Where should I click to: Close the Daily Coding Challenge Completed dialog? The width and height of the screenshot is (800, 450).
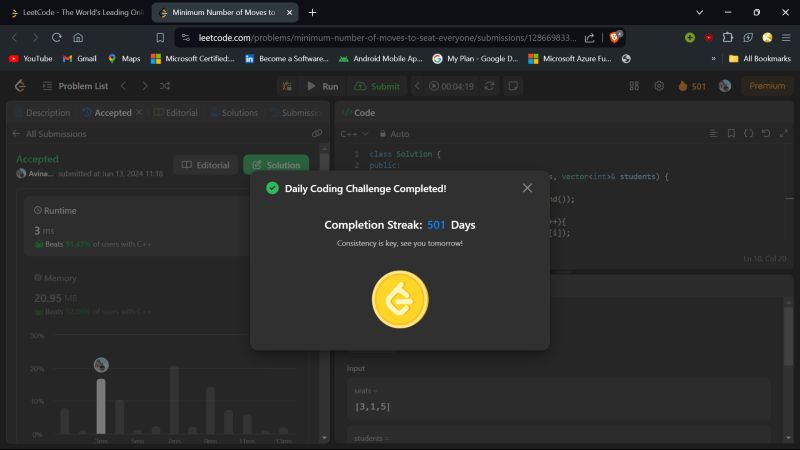click(x=527, y=188)
